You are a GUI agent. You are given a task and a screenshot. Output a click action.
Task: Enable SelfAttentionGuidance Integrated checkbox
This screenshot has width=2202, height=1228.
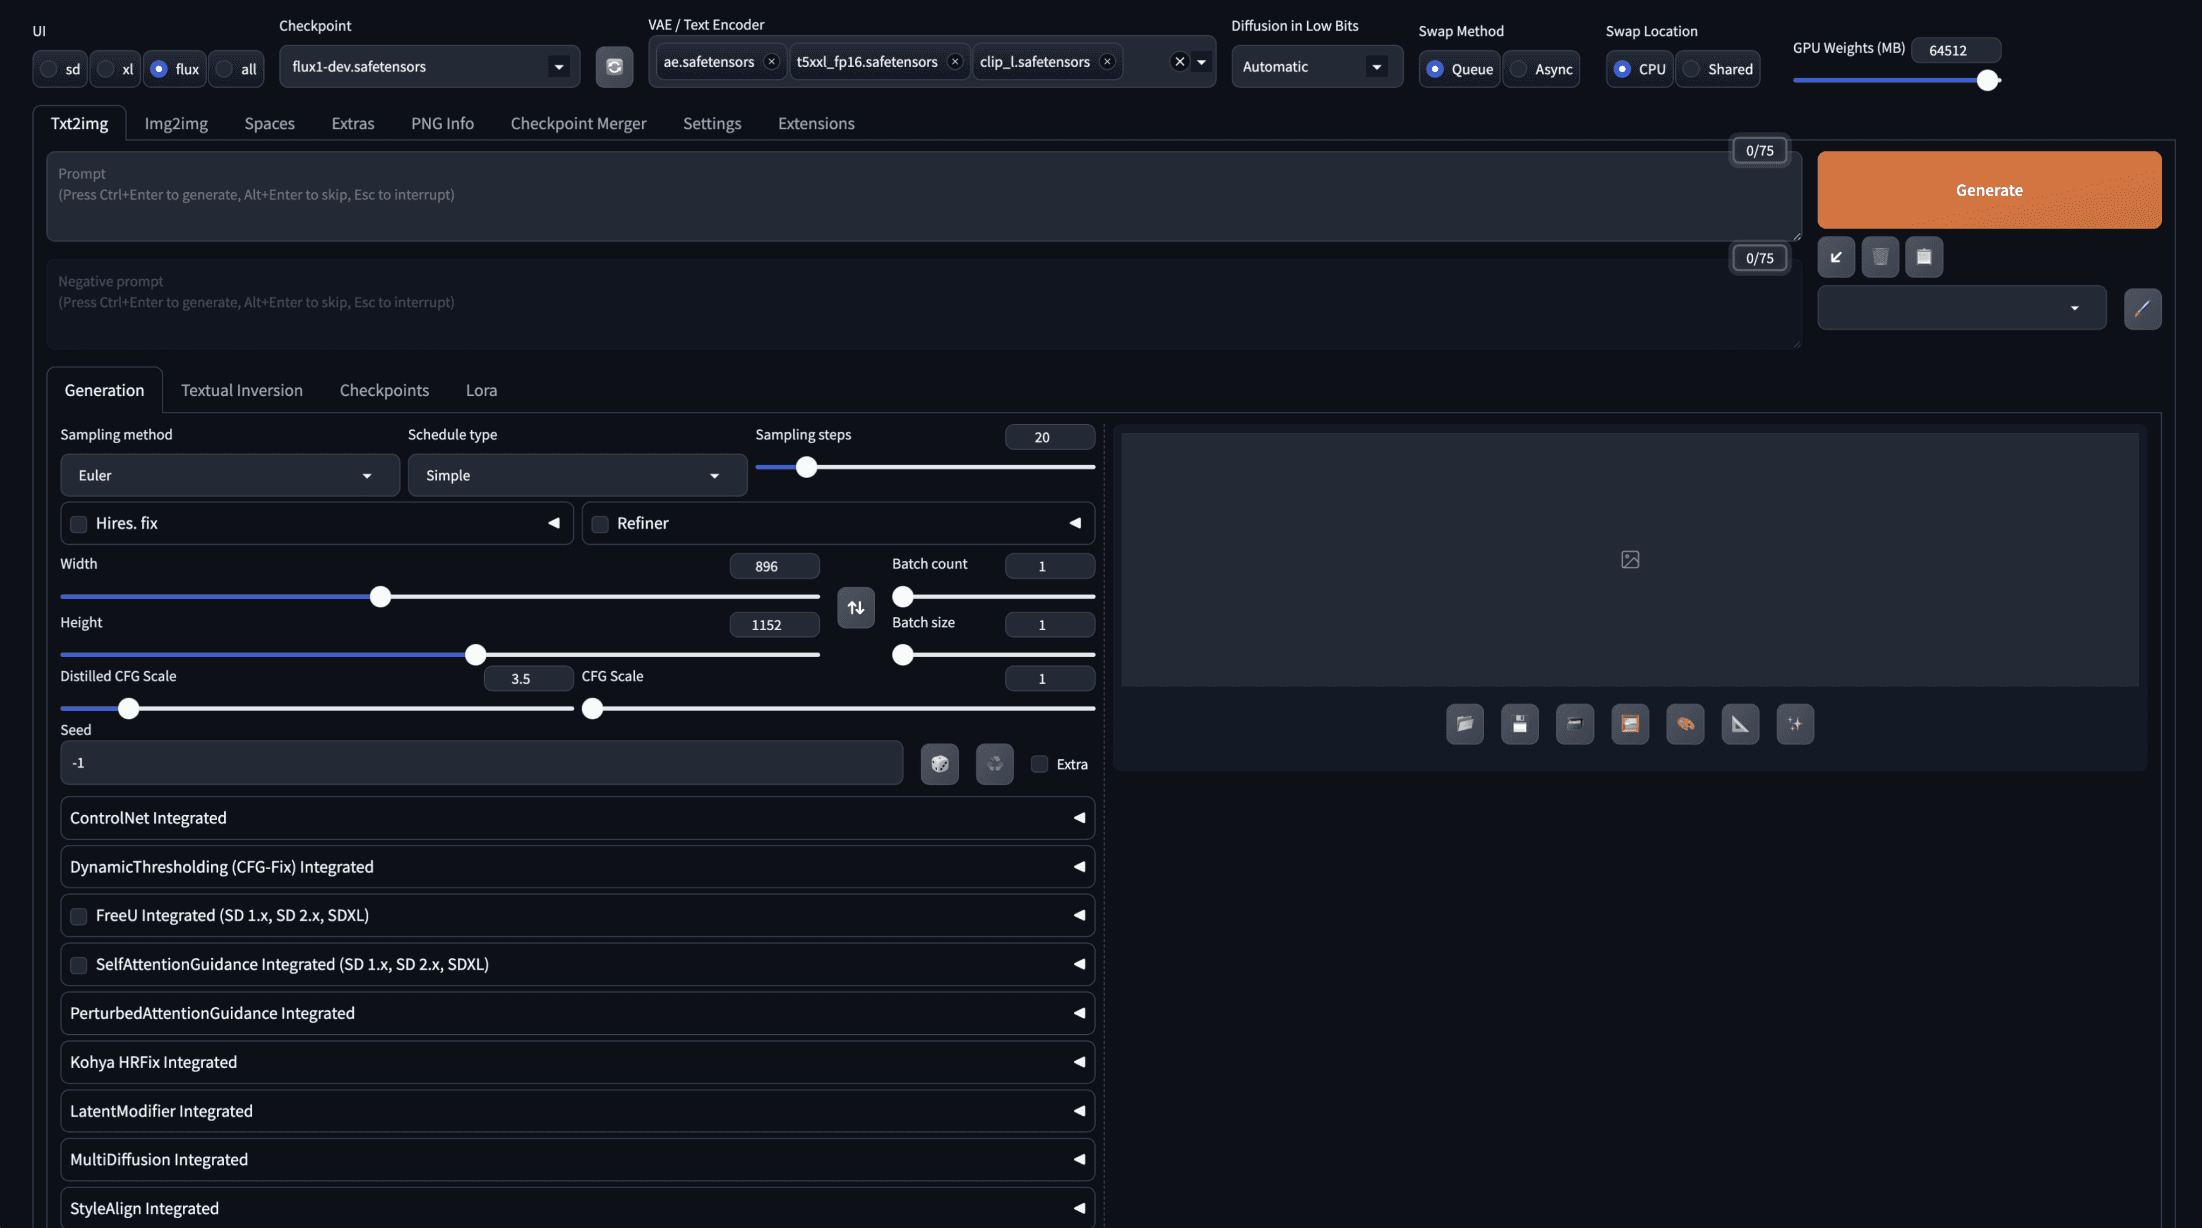tap(79, 965)
